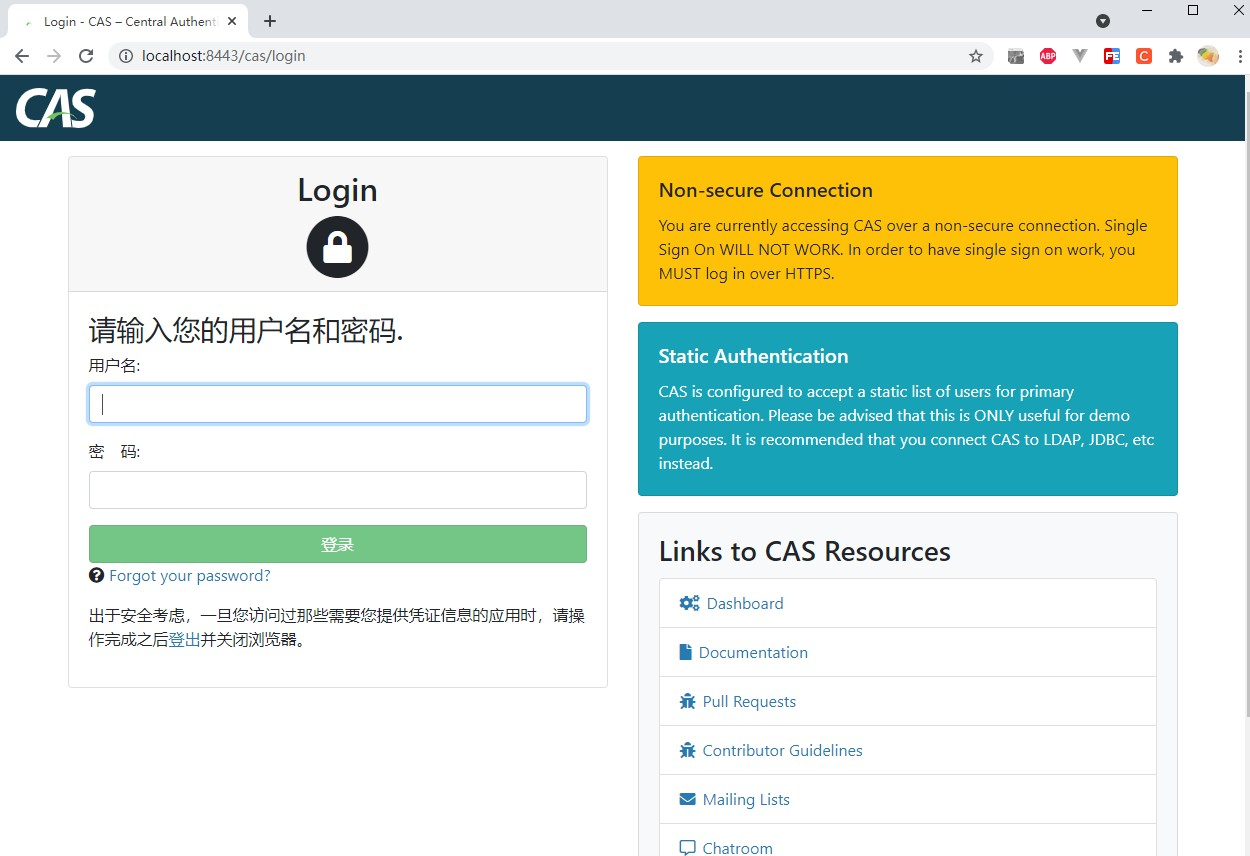Image resolution: width=1250 pixels, height=856 pixels.
Task: Open the AdBlock Plus extension icon
Action: tap(1048, 56)
